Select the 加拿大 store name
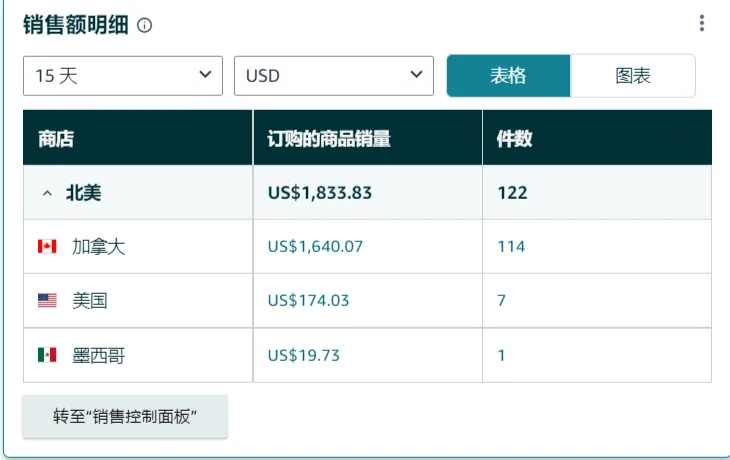This screenshot has height=460, width=730. coord(99,246)
